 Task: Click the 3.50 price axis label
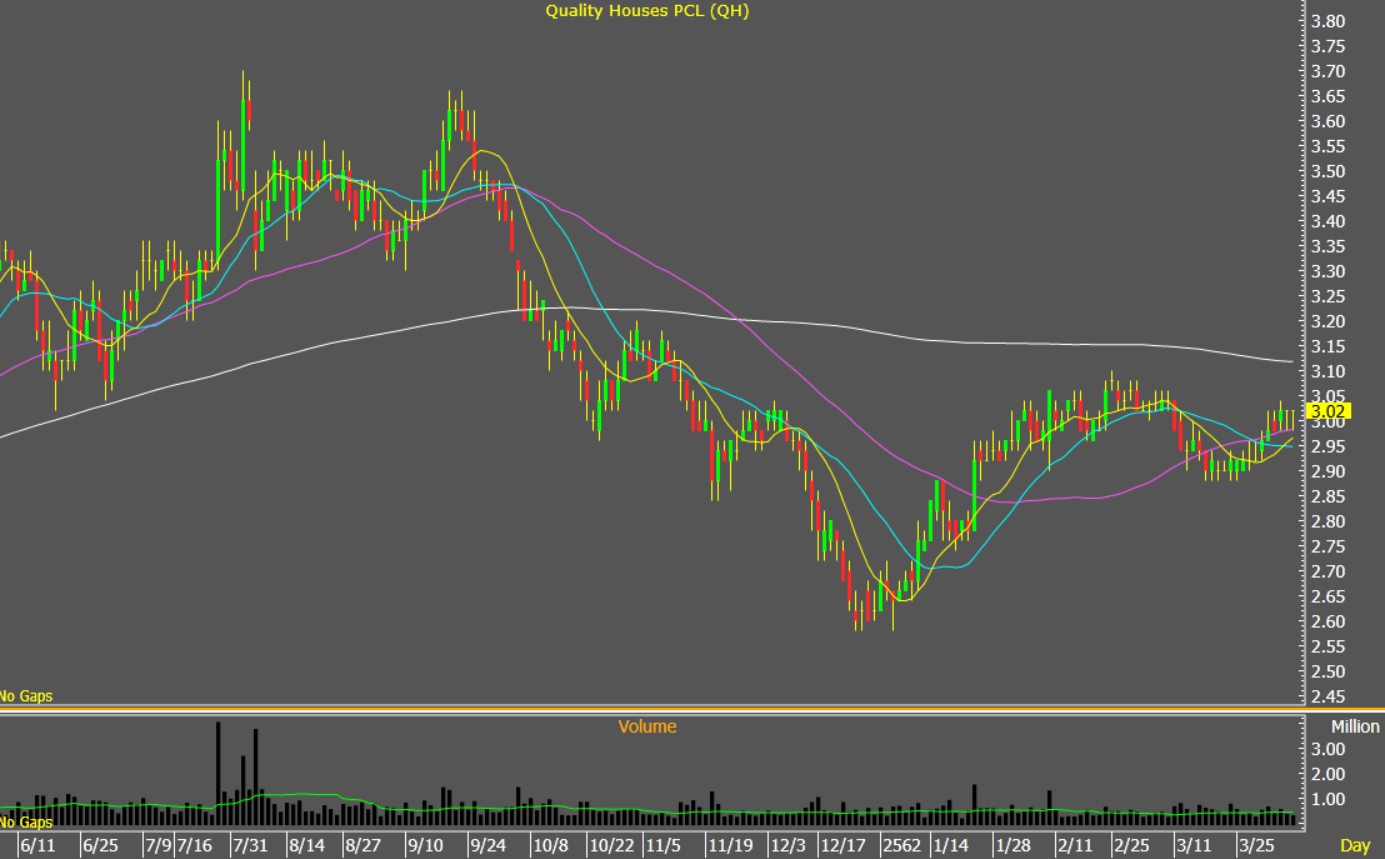(x=1326, y=171)
